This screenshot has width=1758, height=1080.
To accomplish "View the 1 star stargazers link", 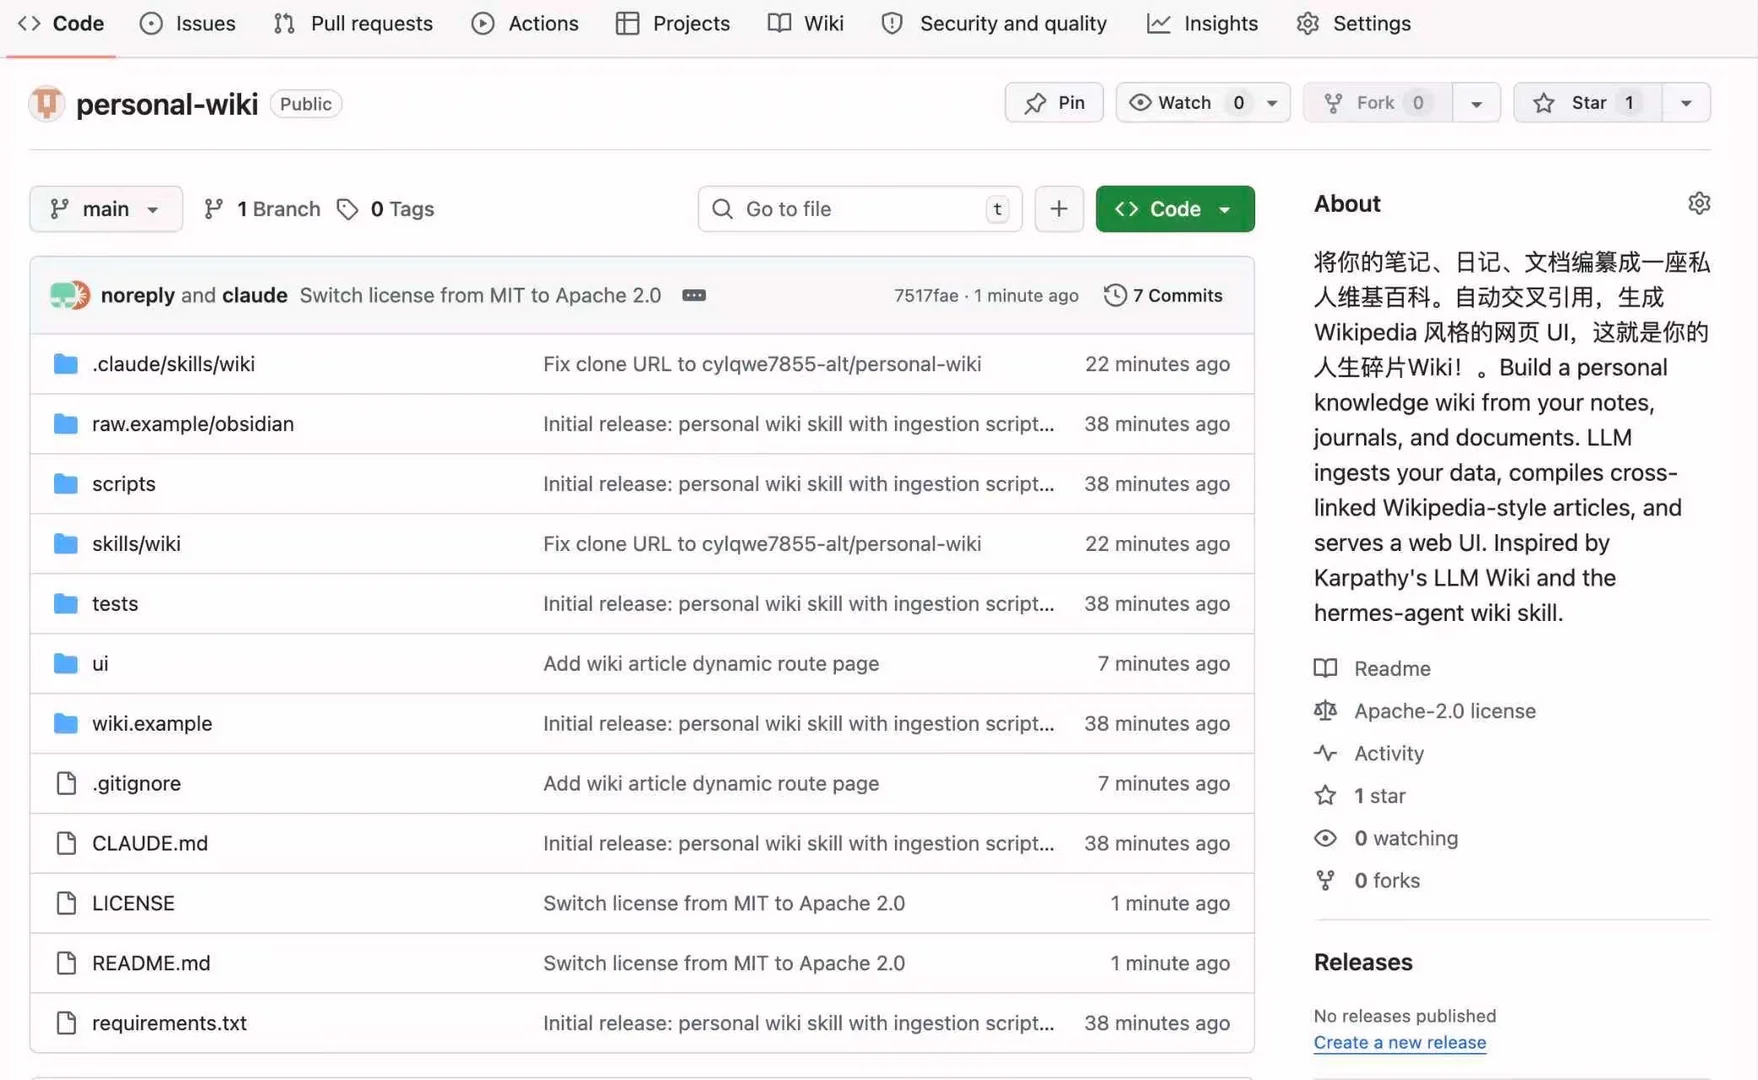I will point(1360,796).
